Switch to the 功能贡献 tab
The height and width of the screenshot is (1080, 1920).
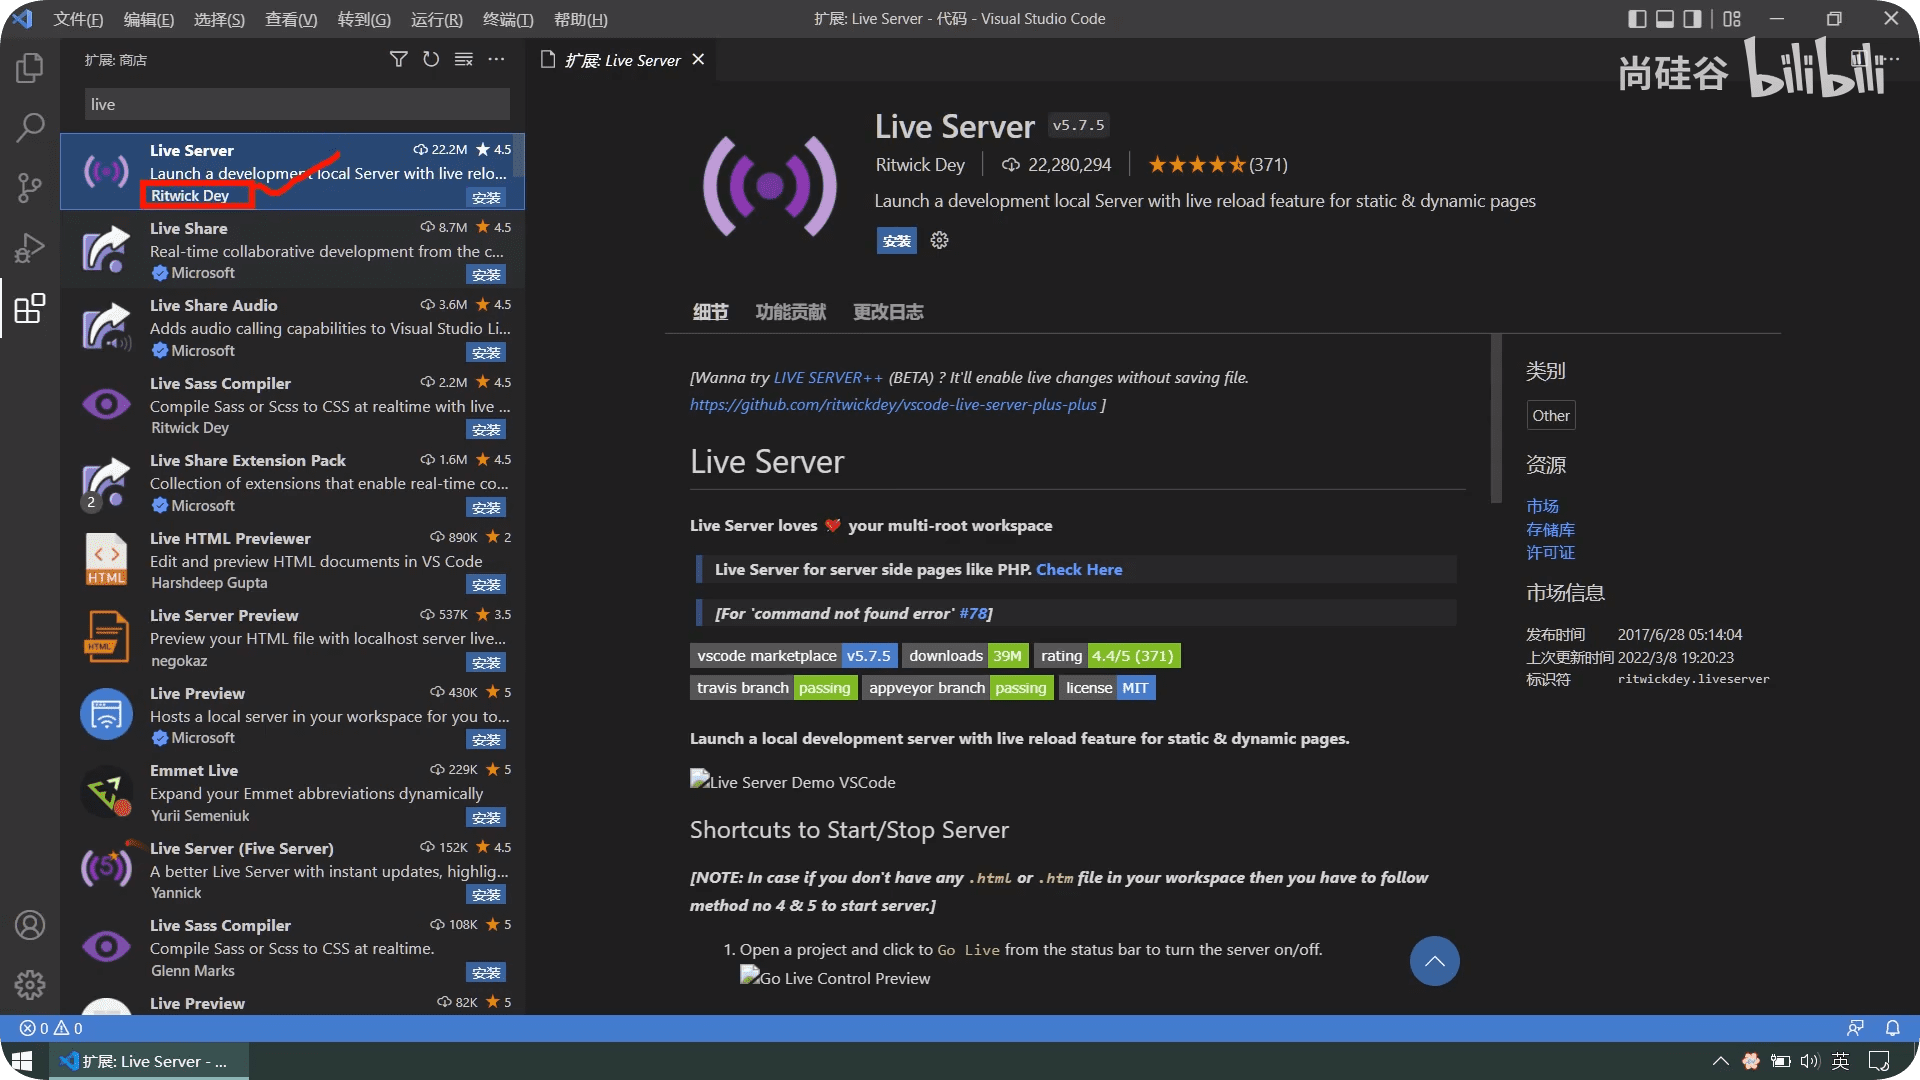pos(790,312)
